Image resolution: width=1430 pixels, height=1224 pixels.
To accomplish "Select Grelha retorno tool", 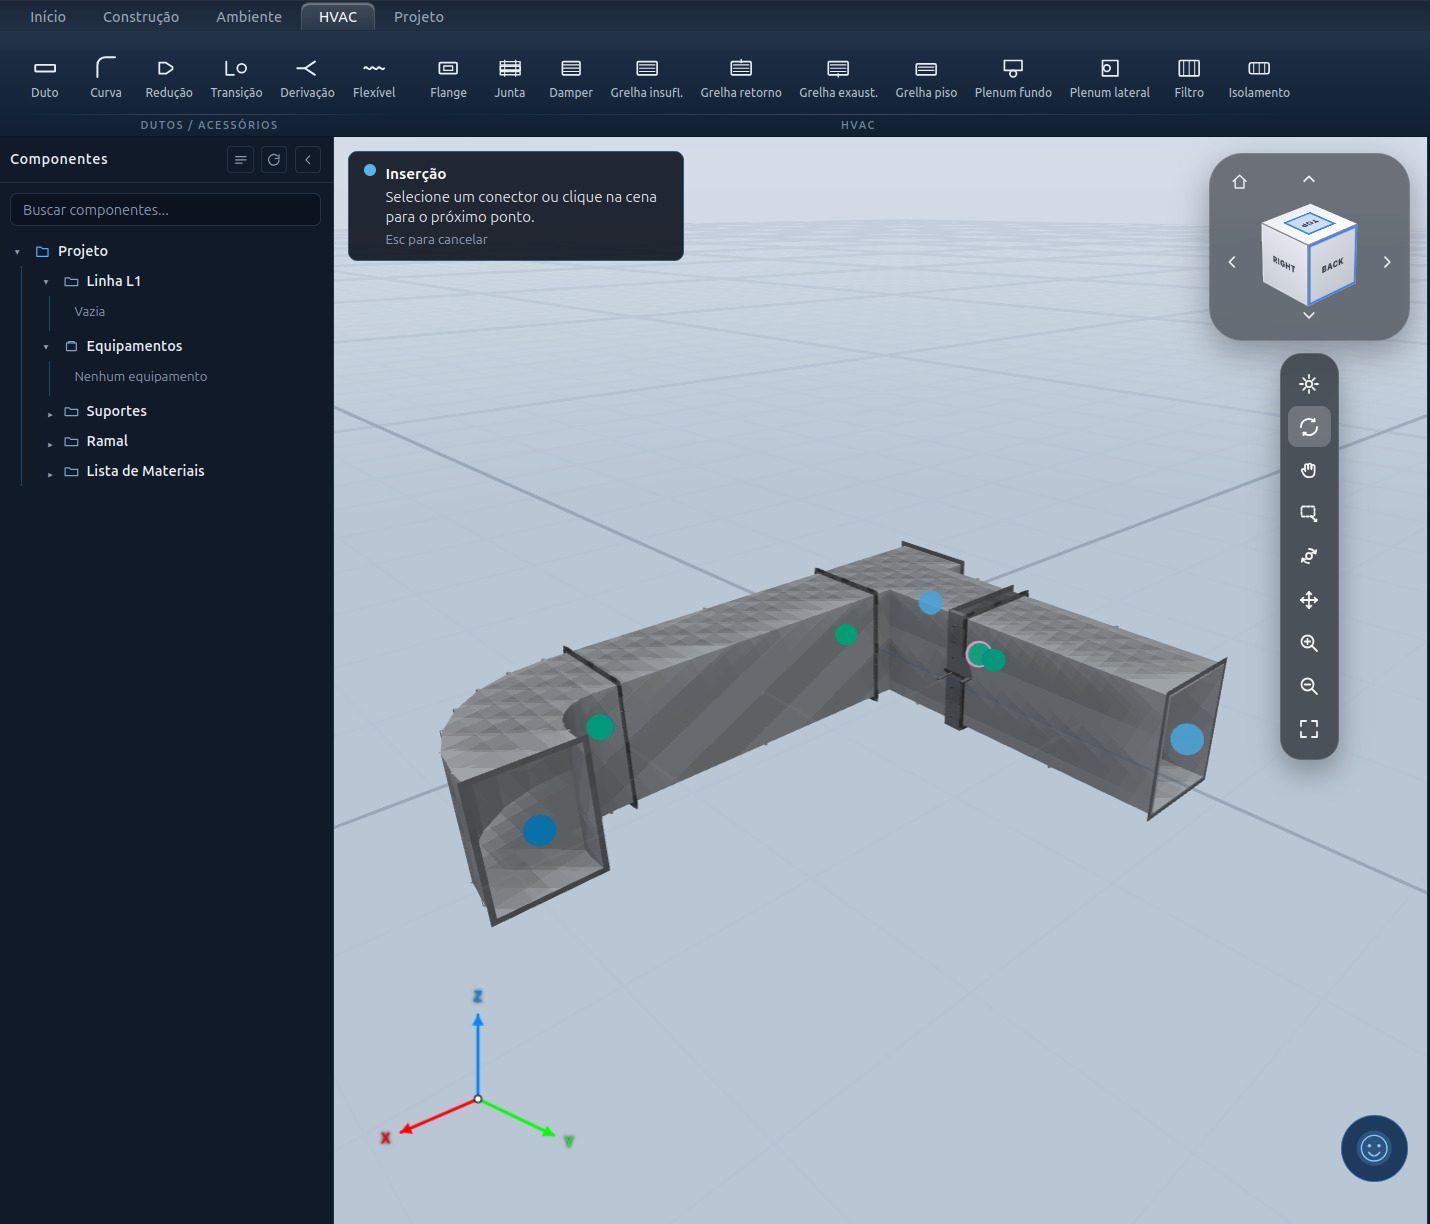I will pos(741,79).
